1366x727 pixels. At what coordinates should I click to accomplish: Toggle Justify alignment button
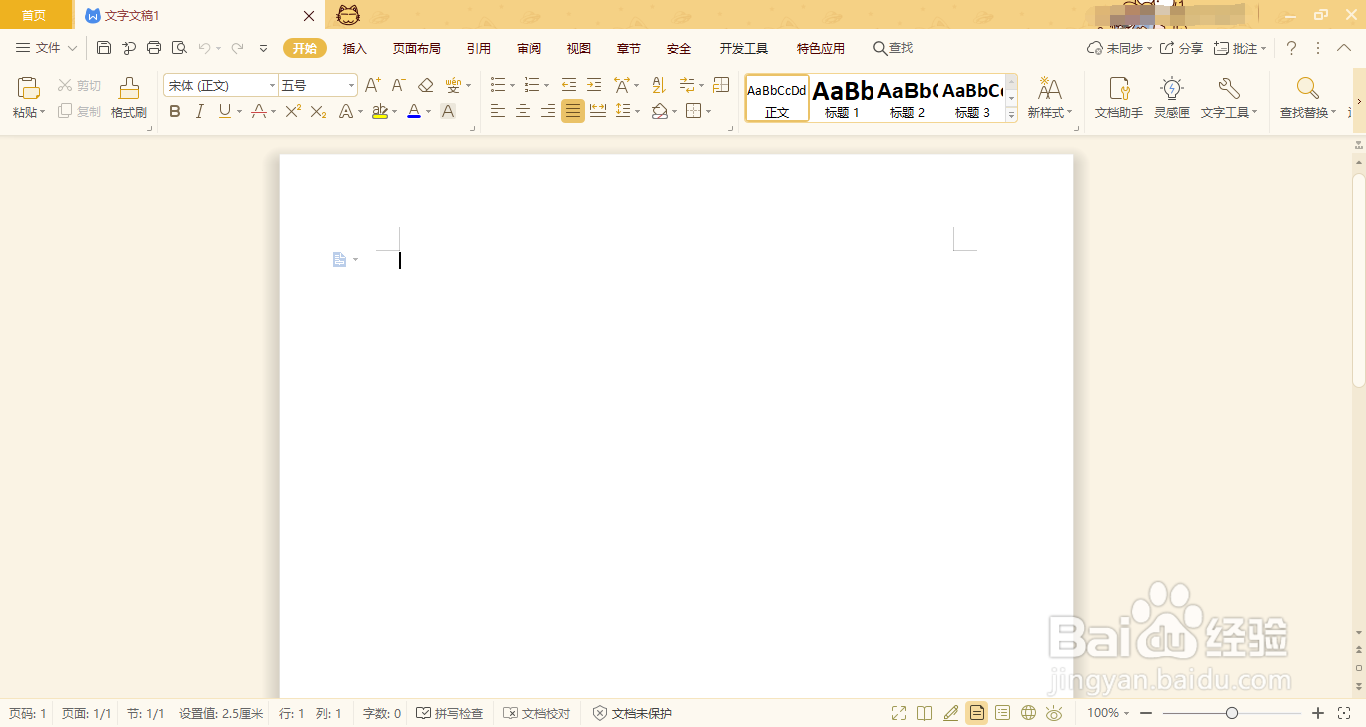pyautogui.click(x=572, y=112)
